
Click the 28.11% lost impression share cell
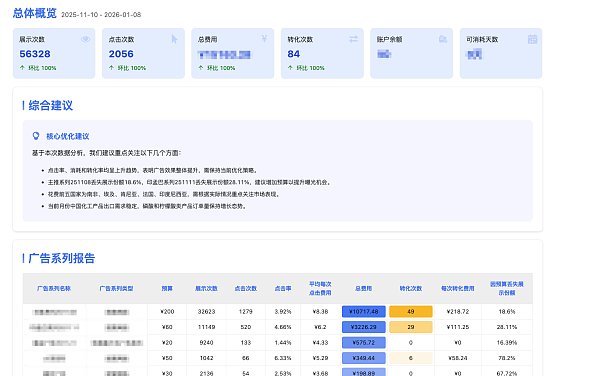[x=507, y=327]
